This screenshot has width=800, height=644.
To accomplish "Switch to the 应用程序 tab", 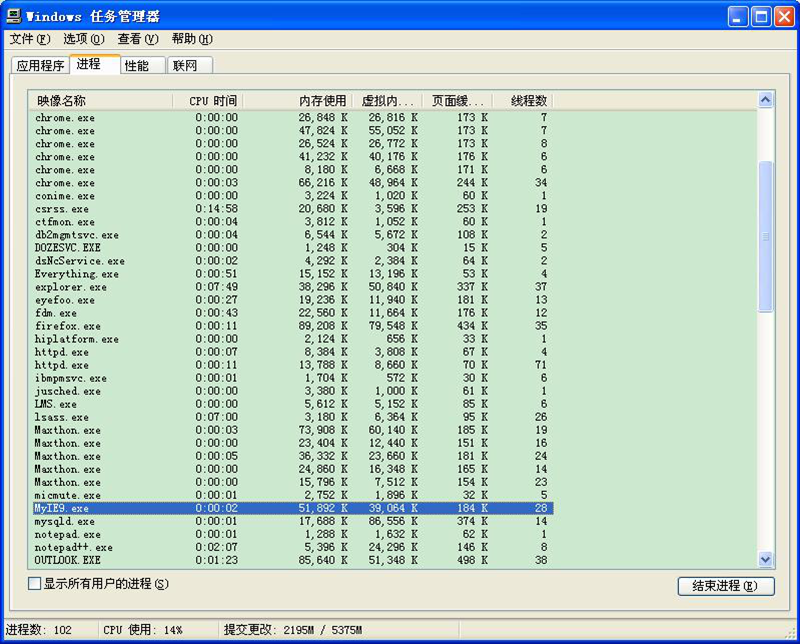I will [40, 65].
